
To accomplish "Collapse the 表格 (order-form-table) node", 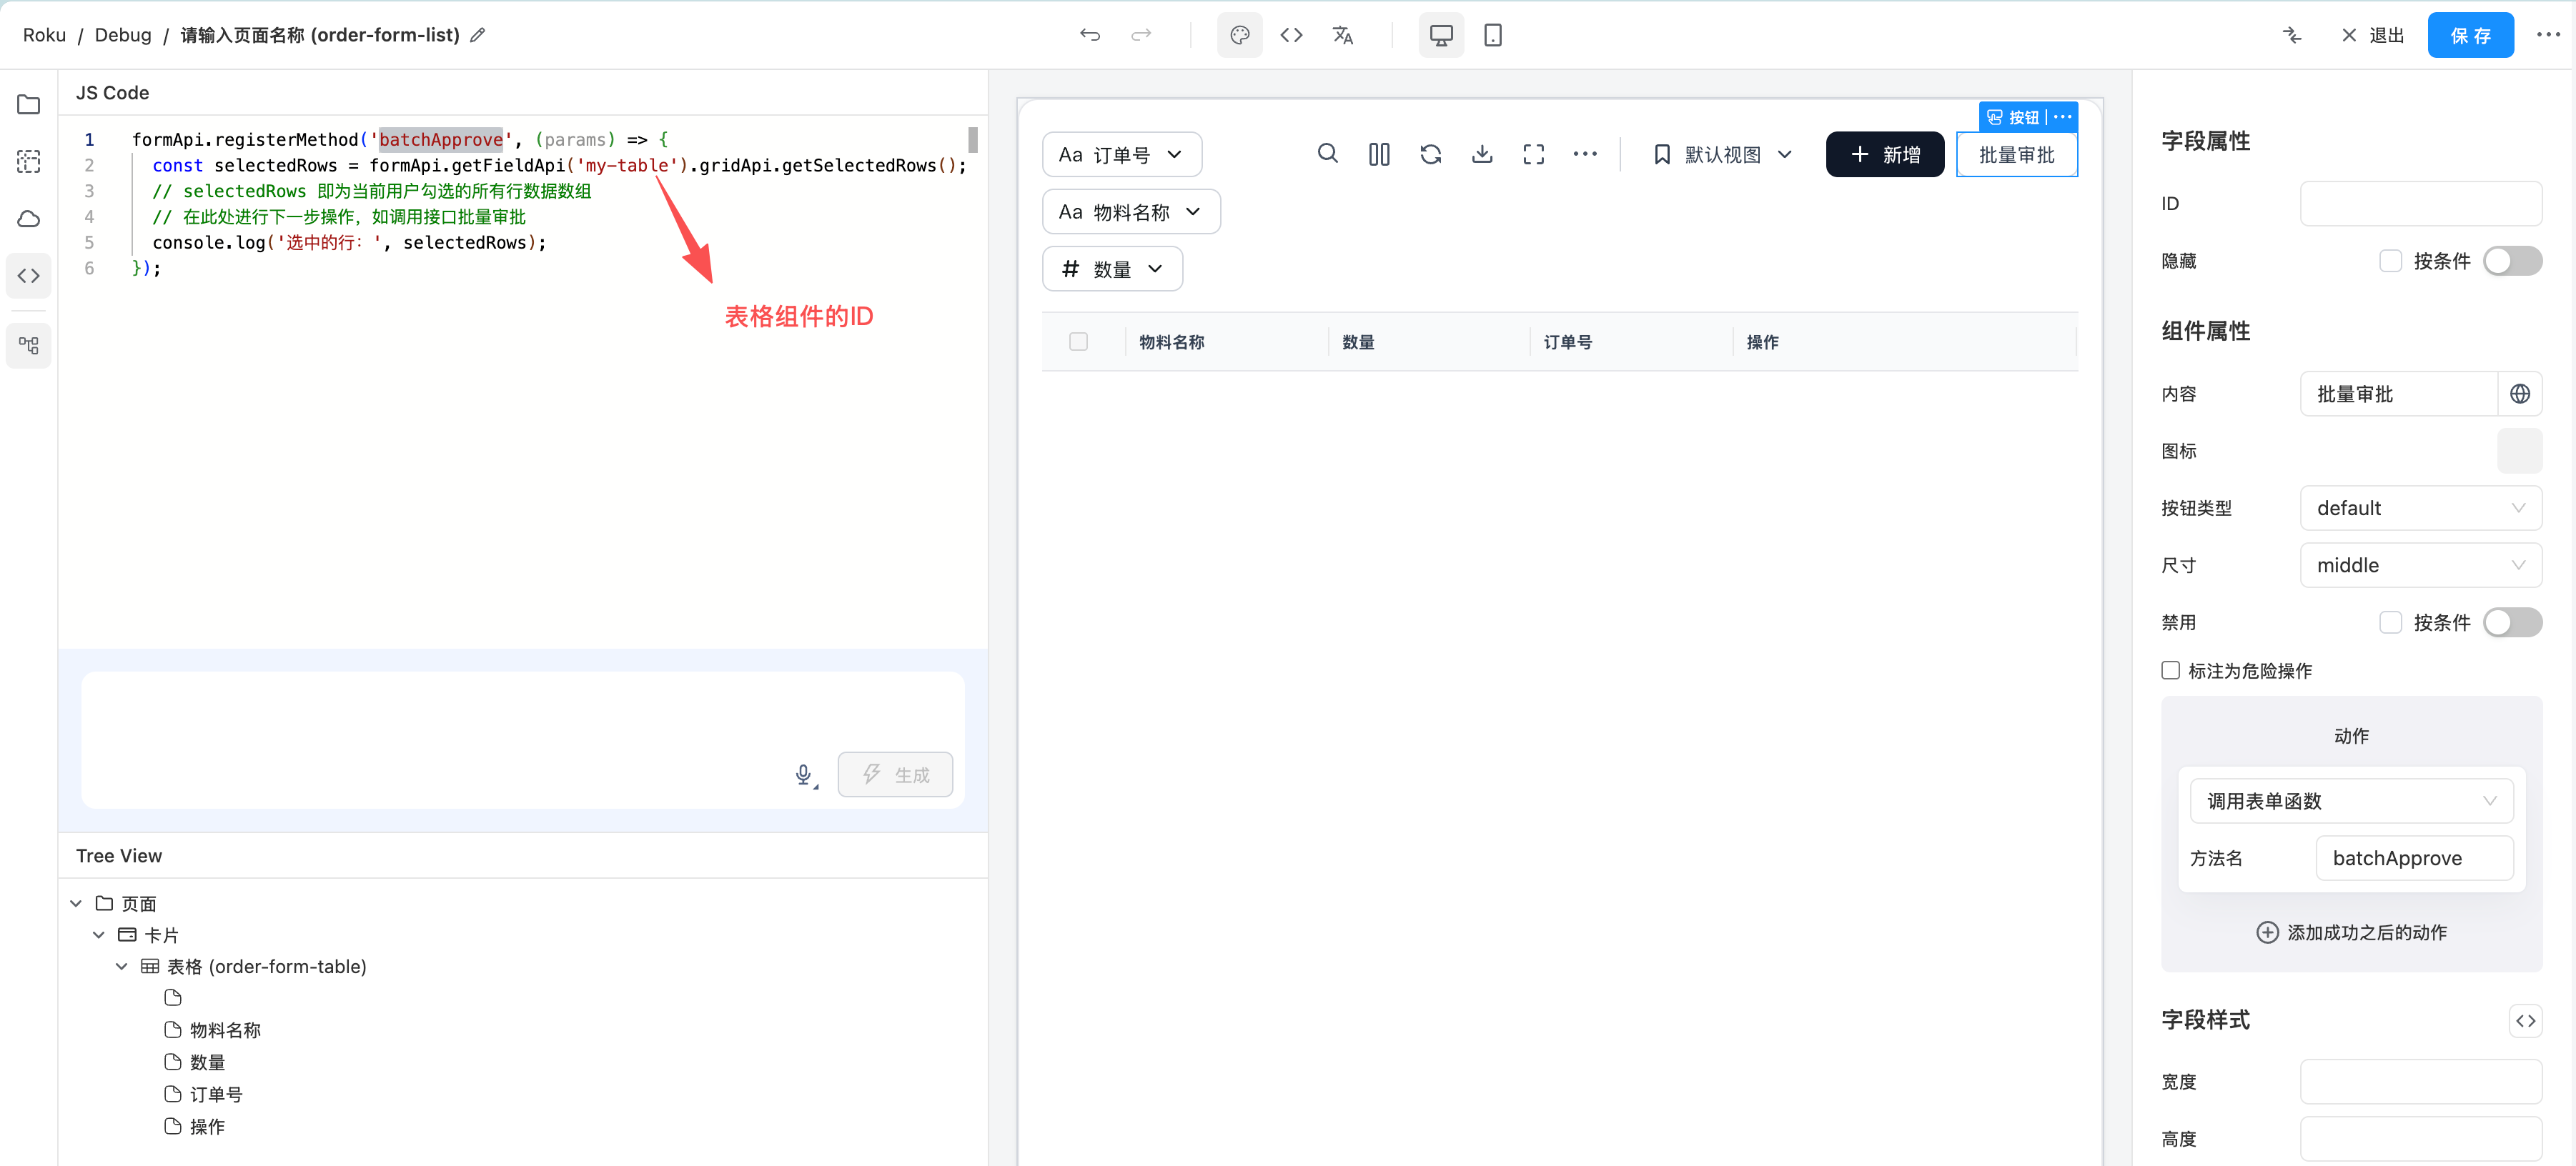I will point(121,967).
